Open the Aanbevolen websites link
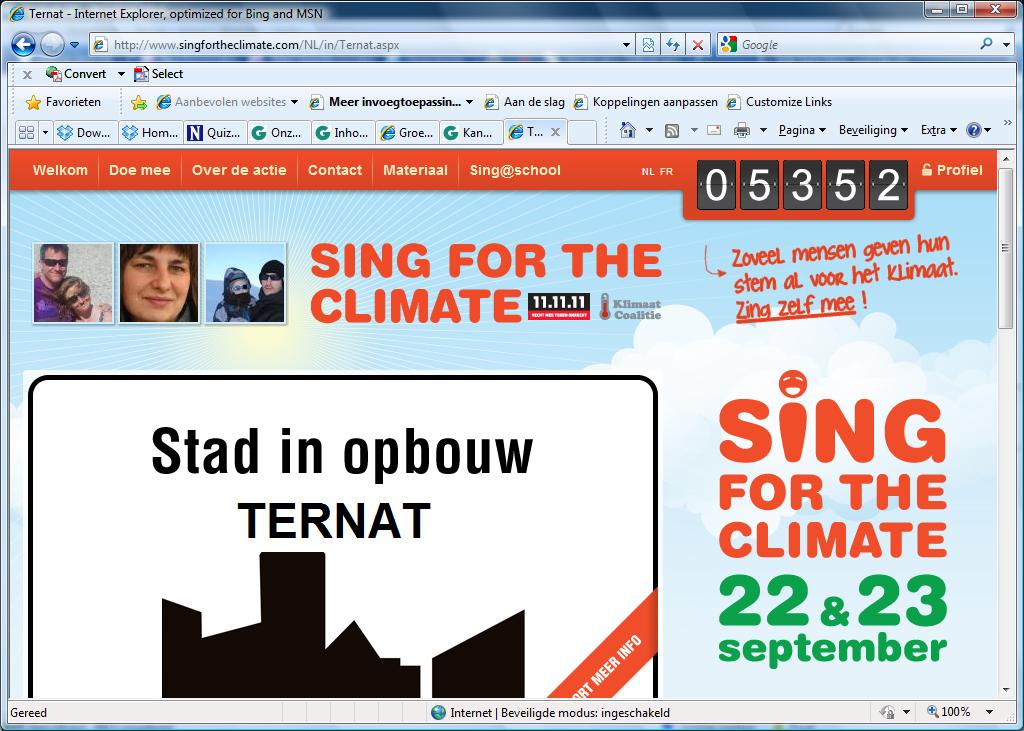The image size is (1024, 731). (227, 102)
